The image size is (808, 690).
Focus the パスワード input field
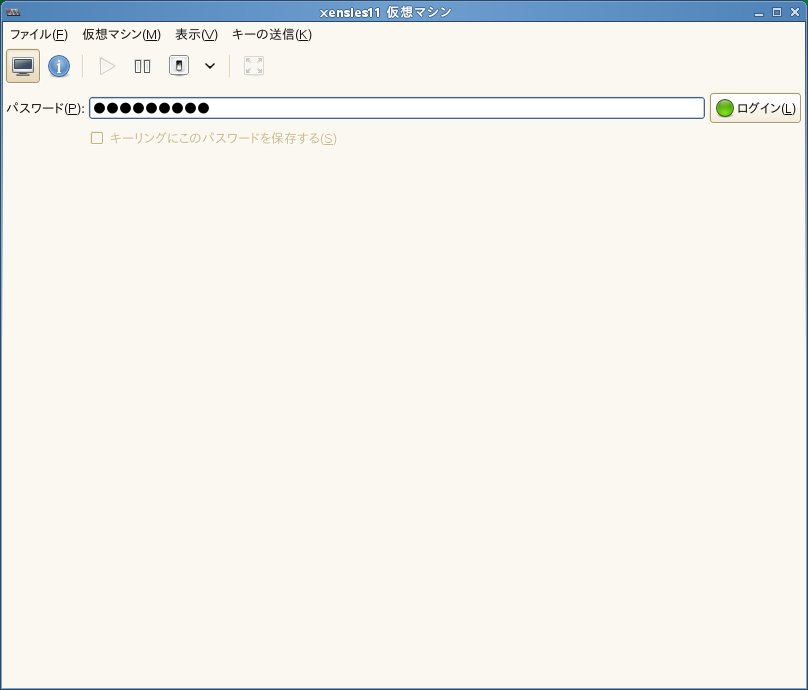tap(397, 108)
